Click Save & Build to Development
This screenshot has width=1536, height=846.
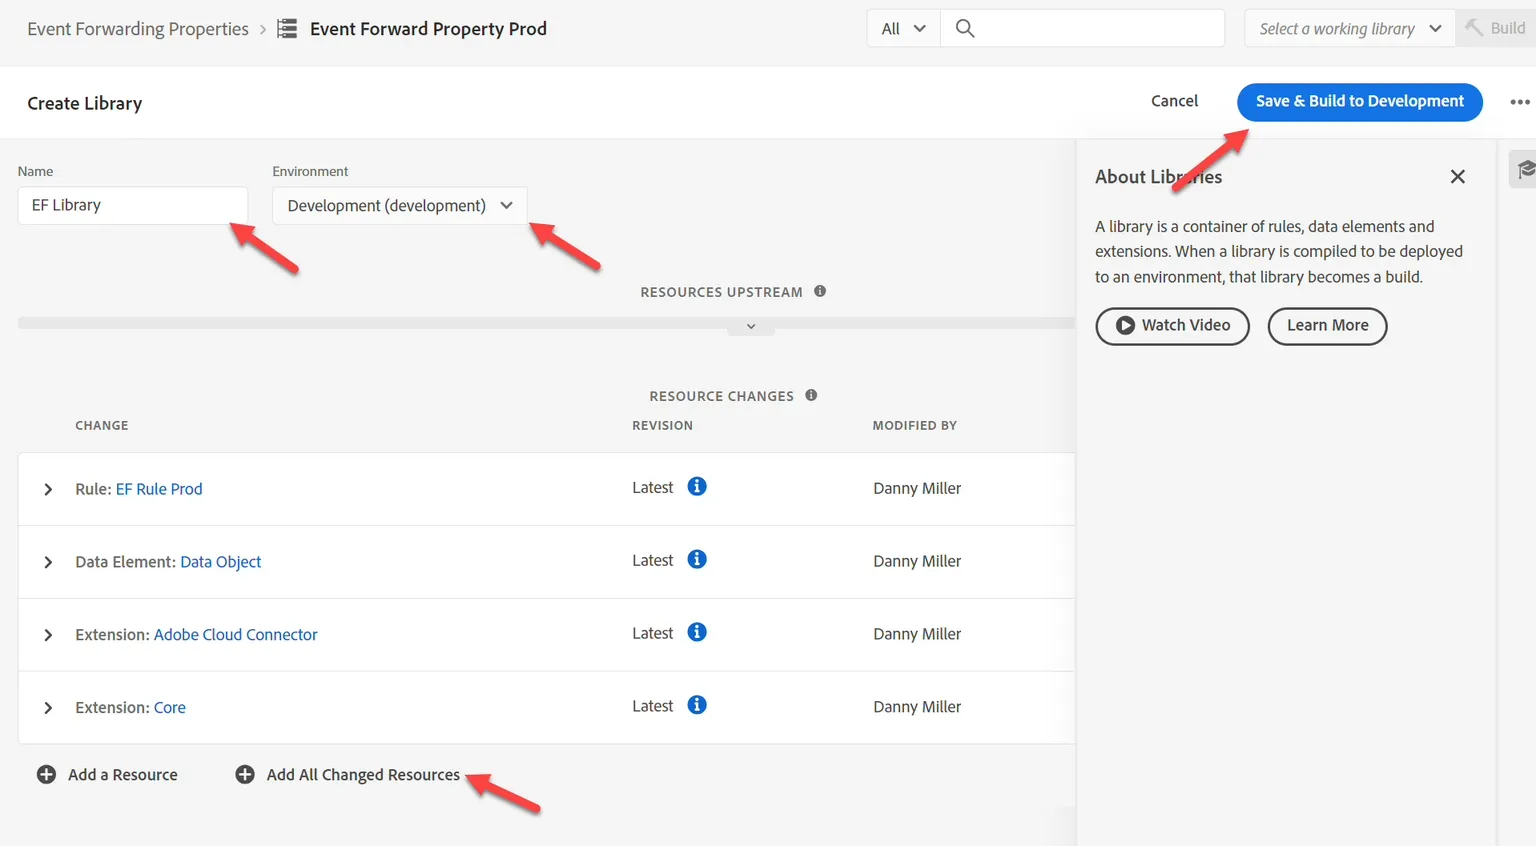[x=1359, y=101]
